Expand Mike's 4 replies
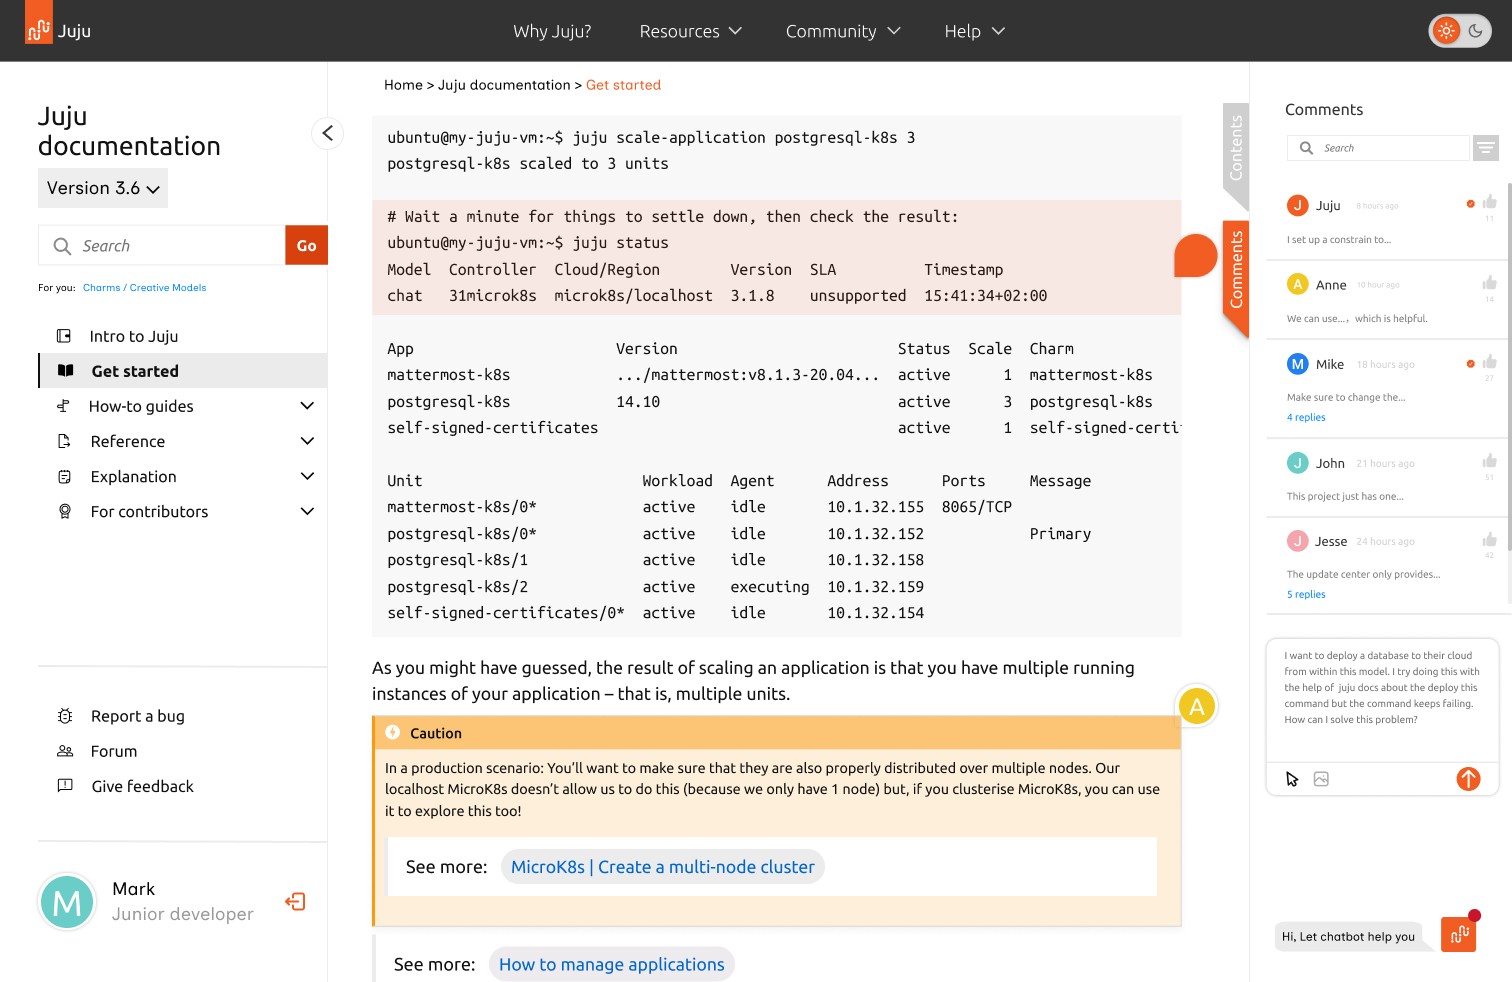The width and height of the screenshot is (1512, 982). pos(1306,418)
